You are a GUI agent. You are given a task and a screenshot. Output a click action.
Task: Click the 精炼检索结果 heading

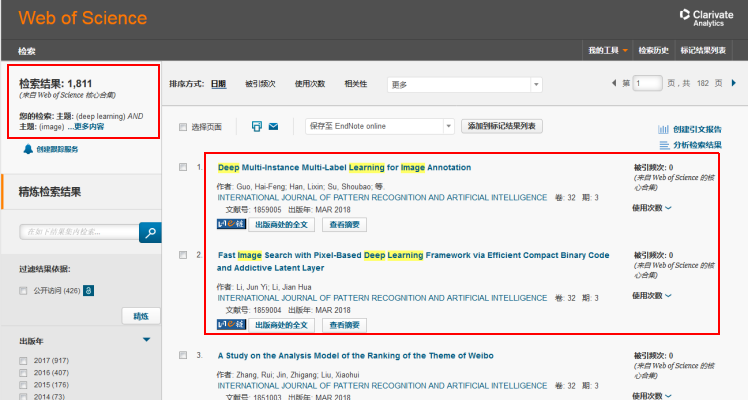click(x=50, y=192)
